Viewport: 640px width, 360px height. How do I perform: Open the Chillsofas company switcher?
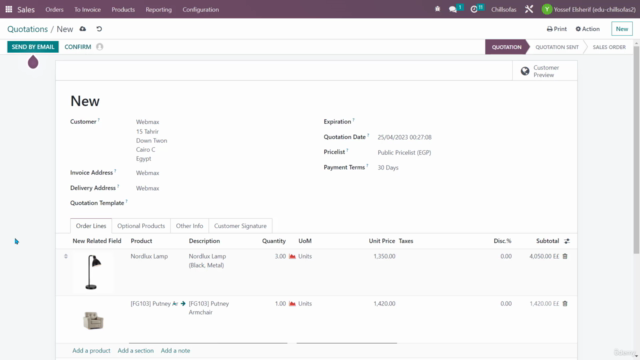pos(504,9)
